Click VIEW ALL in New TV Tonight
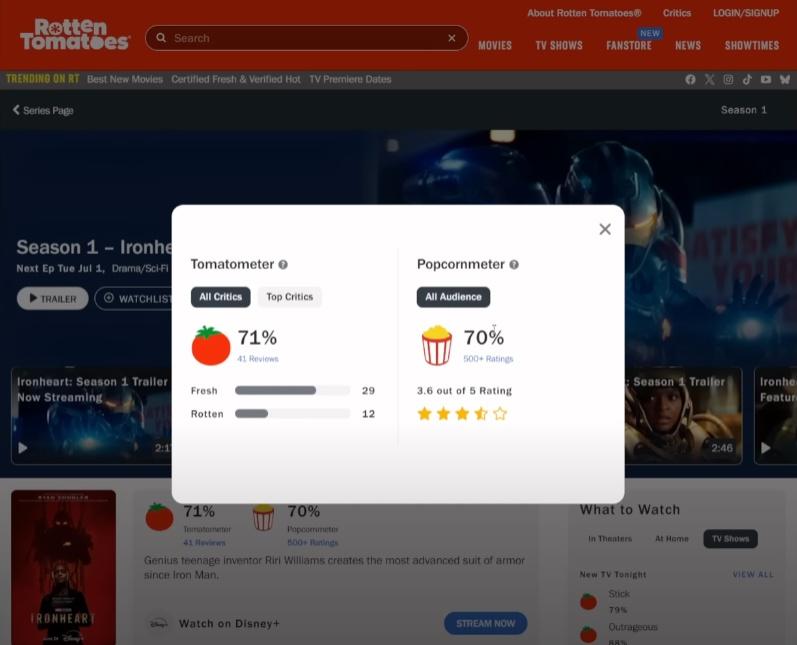Viewport: 797px width, 645px height. [x=753, y=574]
